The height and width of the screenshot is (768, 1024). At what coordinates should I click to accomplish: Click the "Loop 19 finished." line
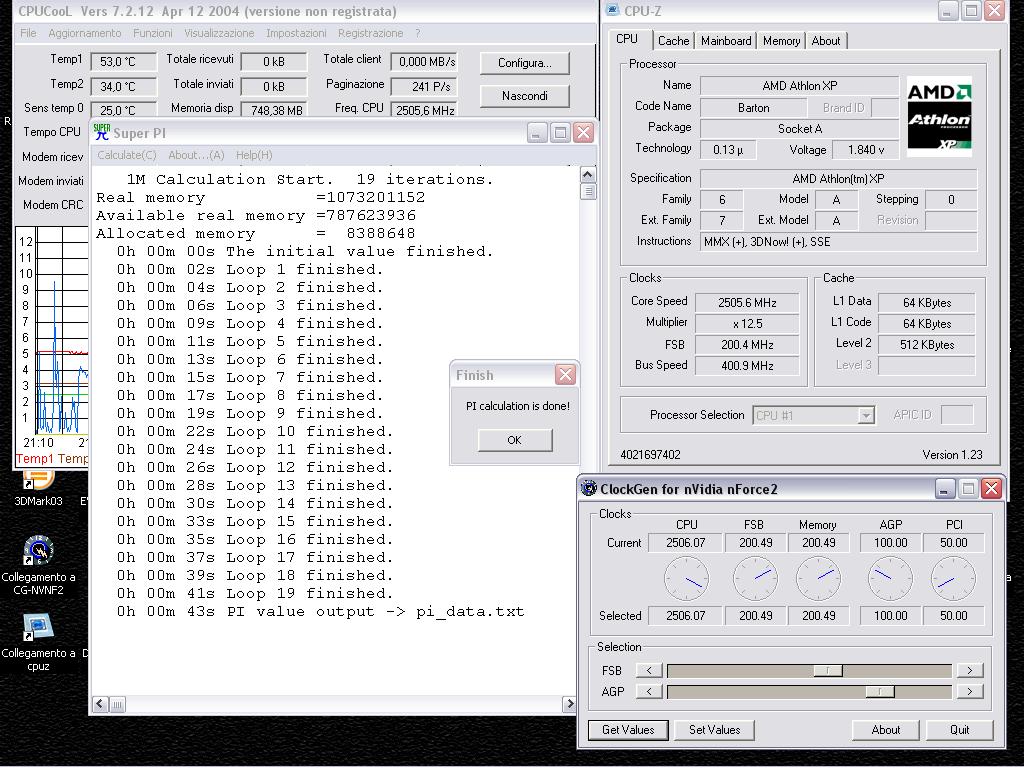click(x=255, y=593)
